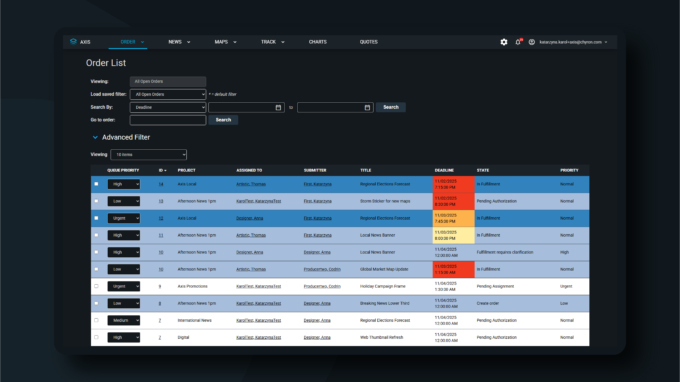Image resolution: width=680 pixels, height=382 pixels.
Task: Focus the Go to order input field
Action: point(168,120)
